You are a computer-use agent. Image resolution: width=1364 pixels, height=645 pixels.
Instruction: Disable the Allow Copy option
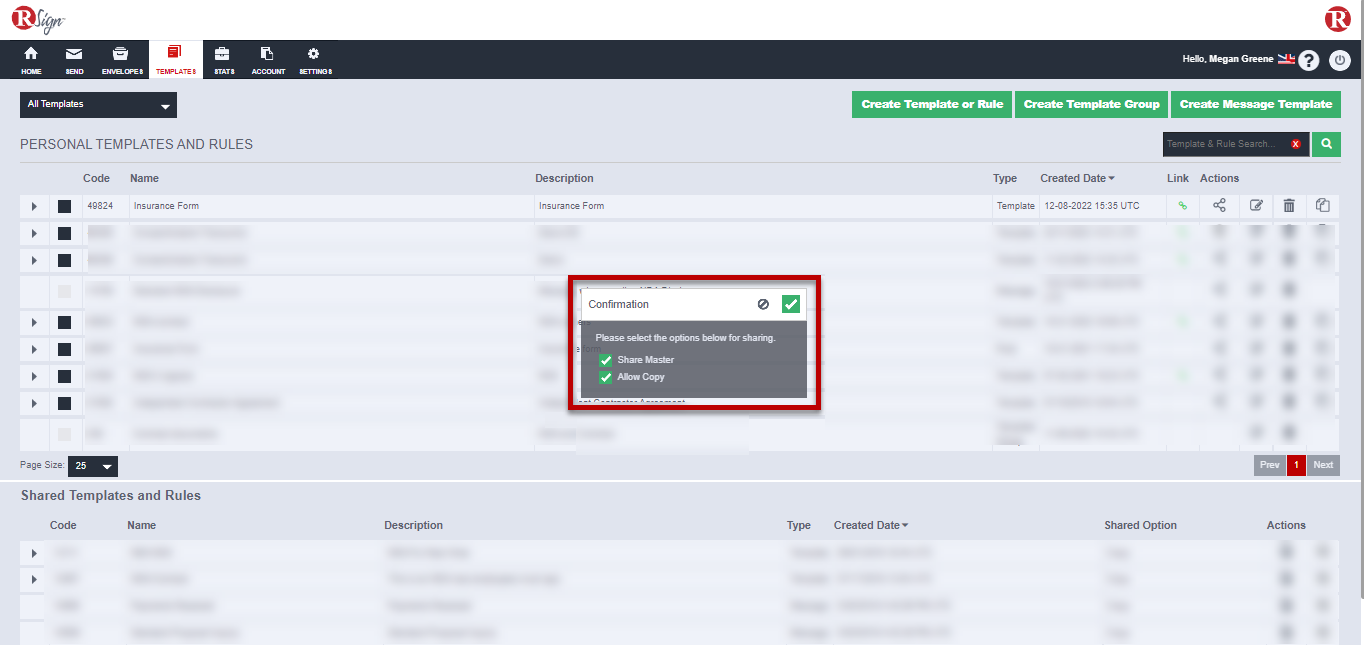[605, 377]
